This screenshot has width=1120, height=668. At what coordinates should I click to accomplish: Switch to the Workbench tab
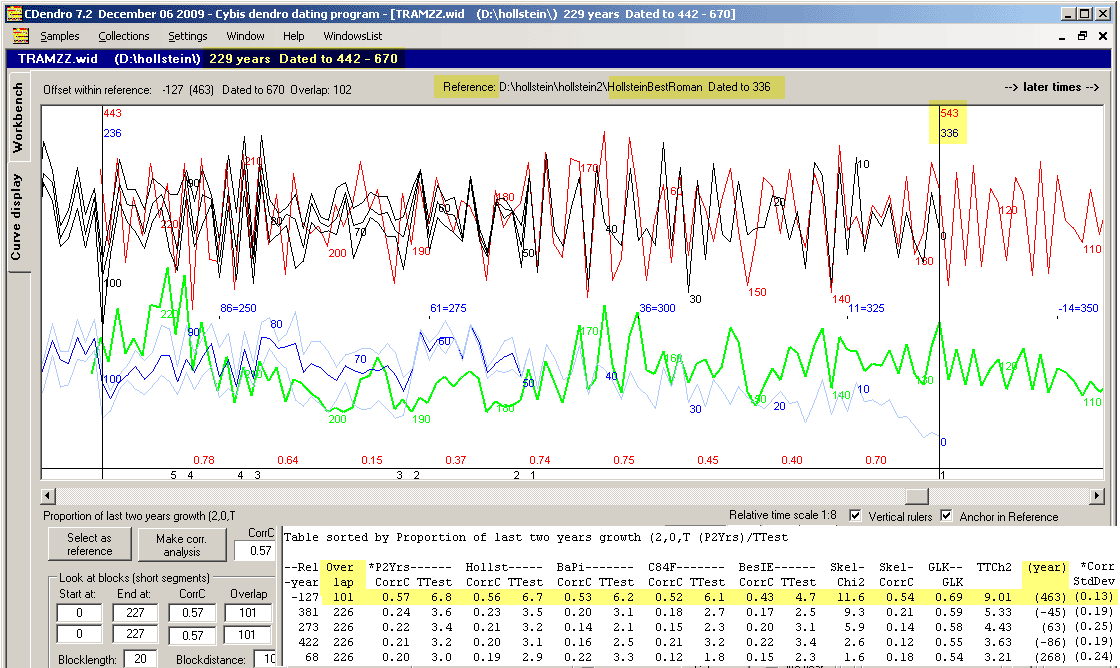click(18, 117)
